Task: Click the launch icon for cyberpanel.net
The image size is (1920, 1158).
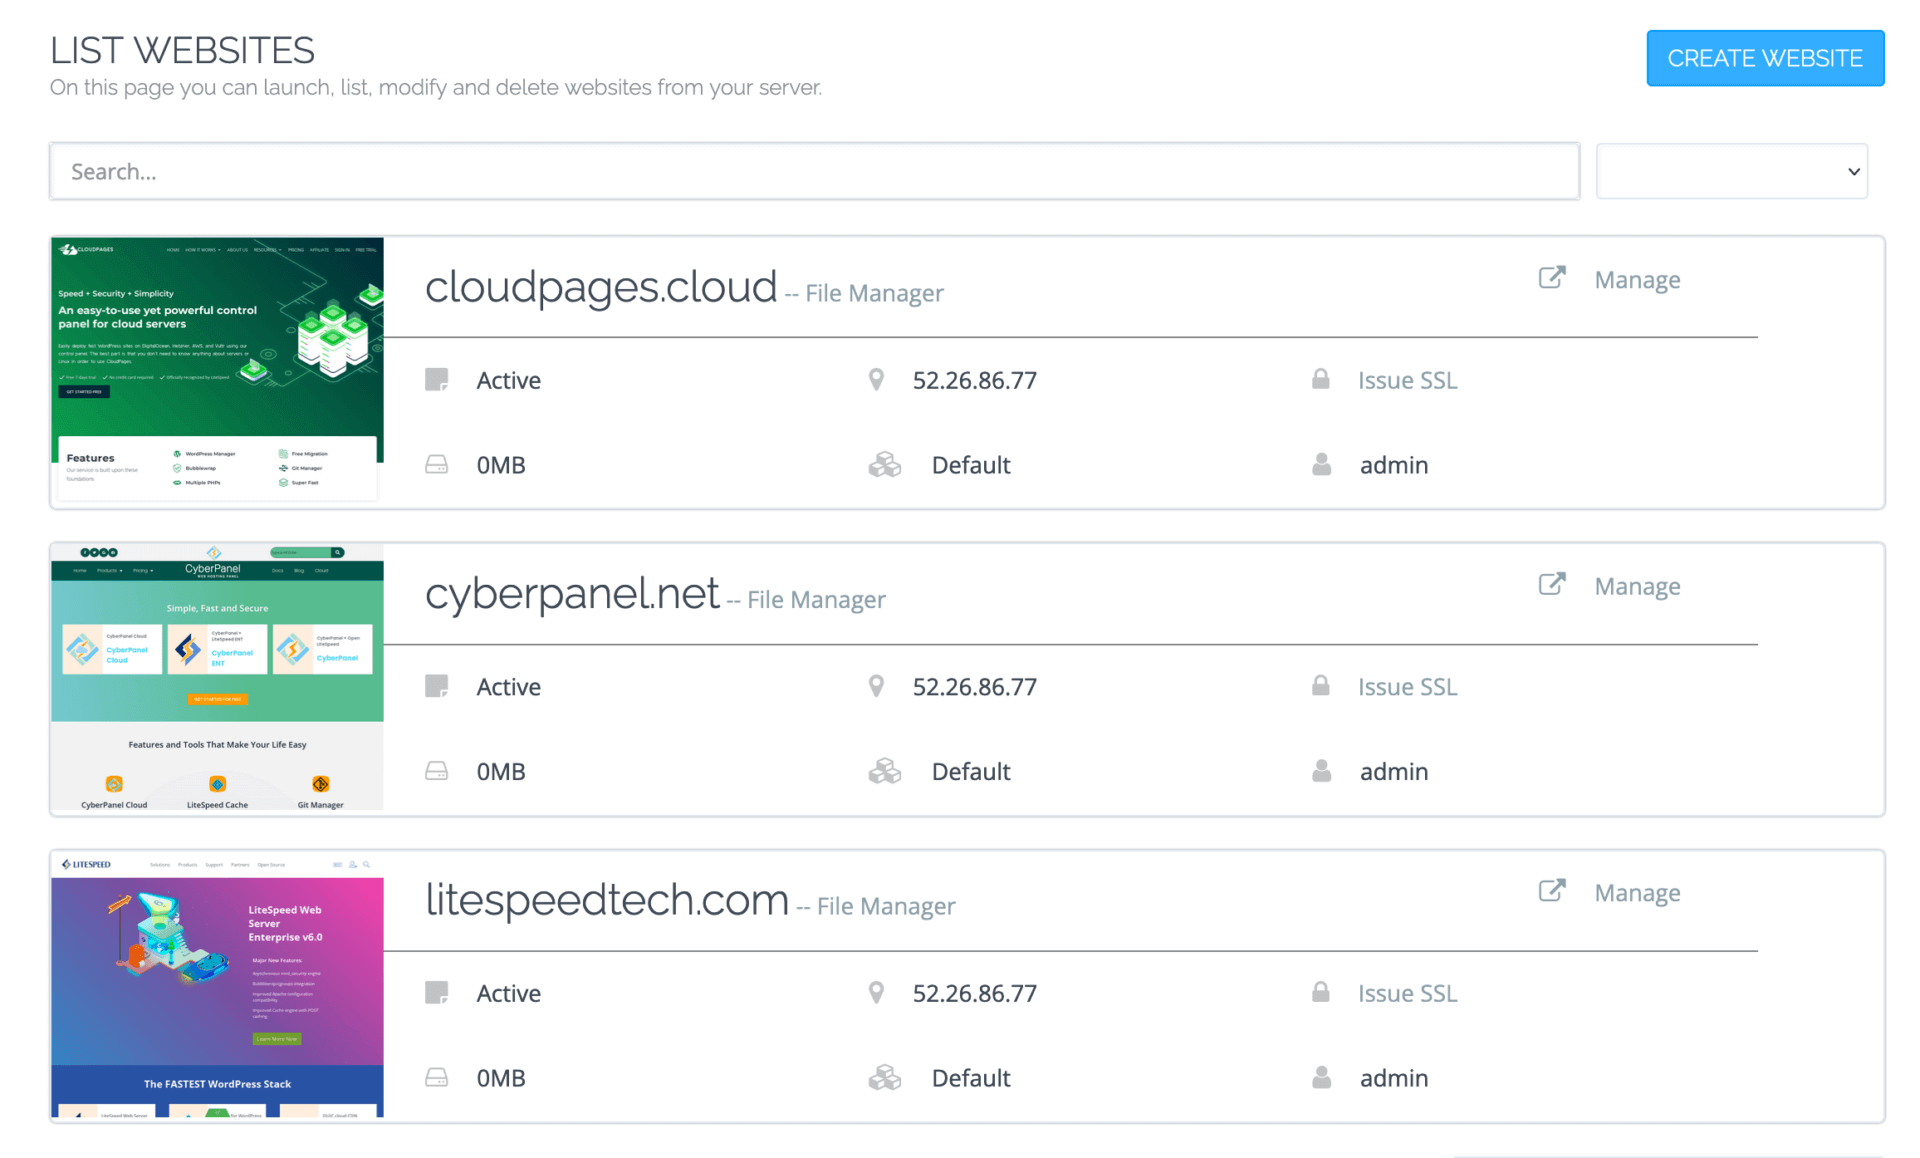Action: coord(1551,584)
